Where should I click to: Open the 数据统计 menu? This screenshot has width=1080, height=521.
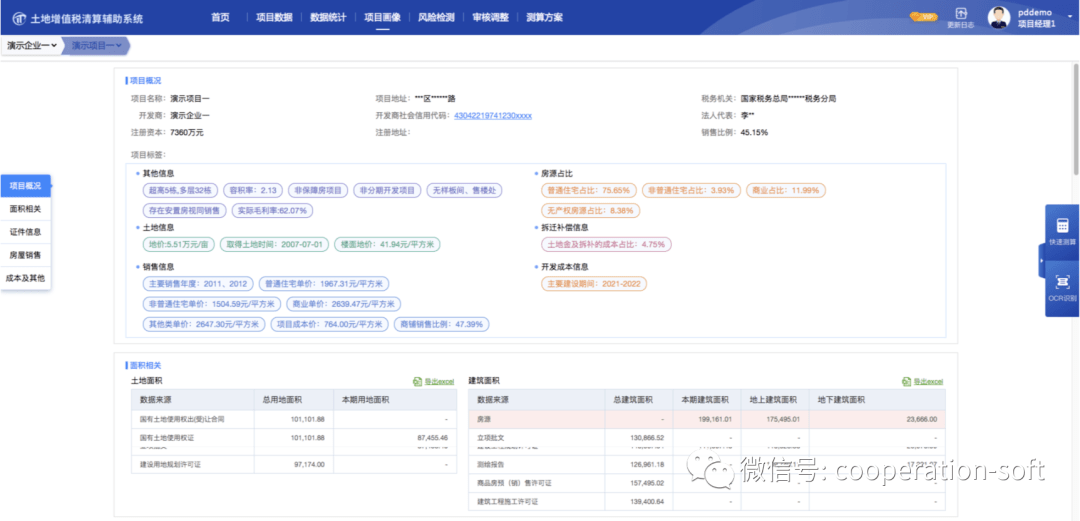point(329,17)
